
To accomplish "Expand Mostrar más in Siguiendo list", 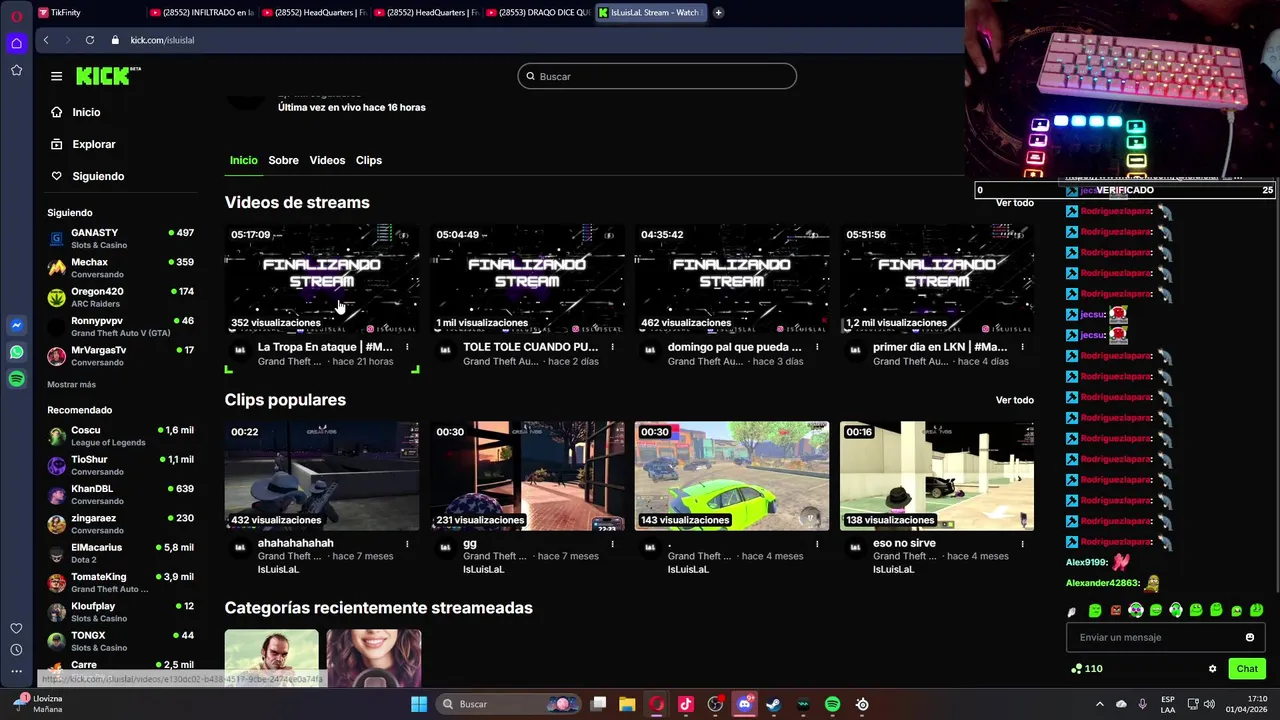I will (x=71, y=385).
